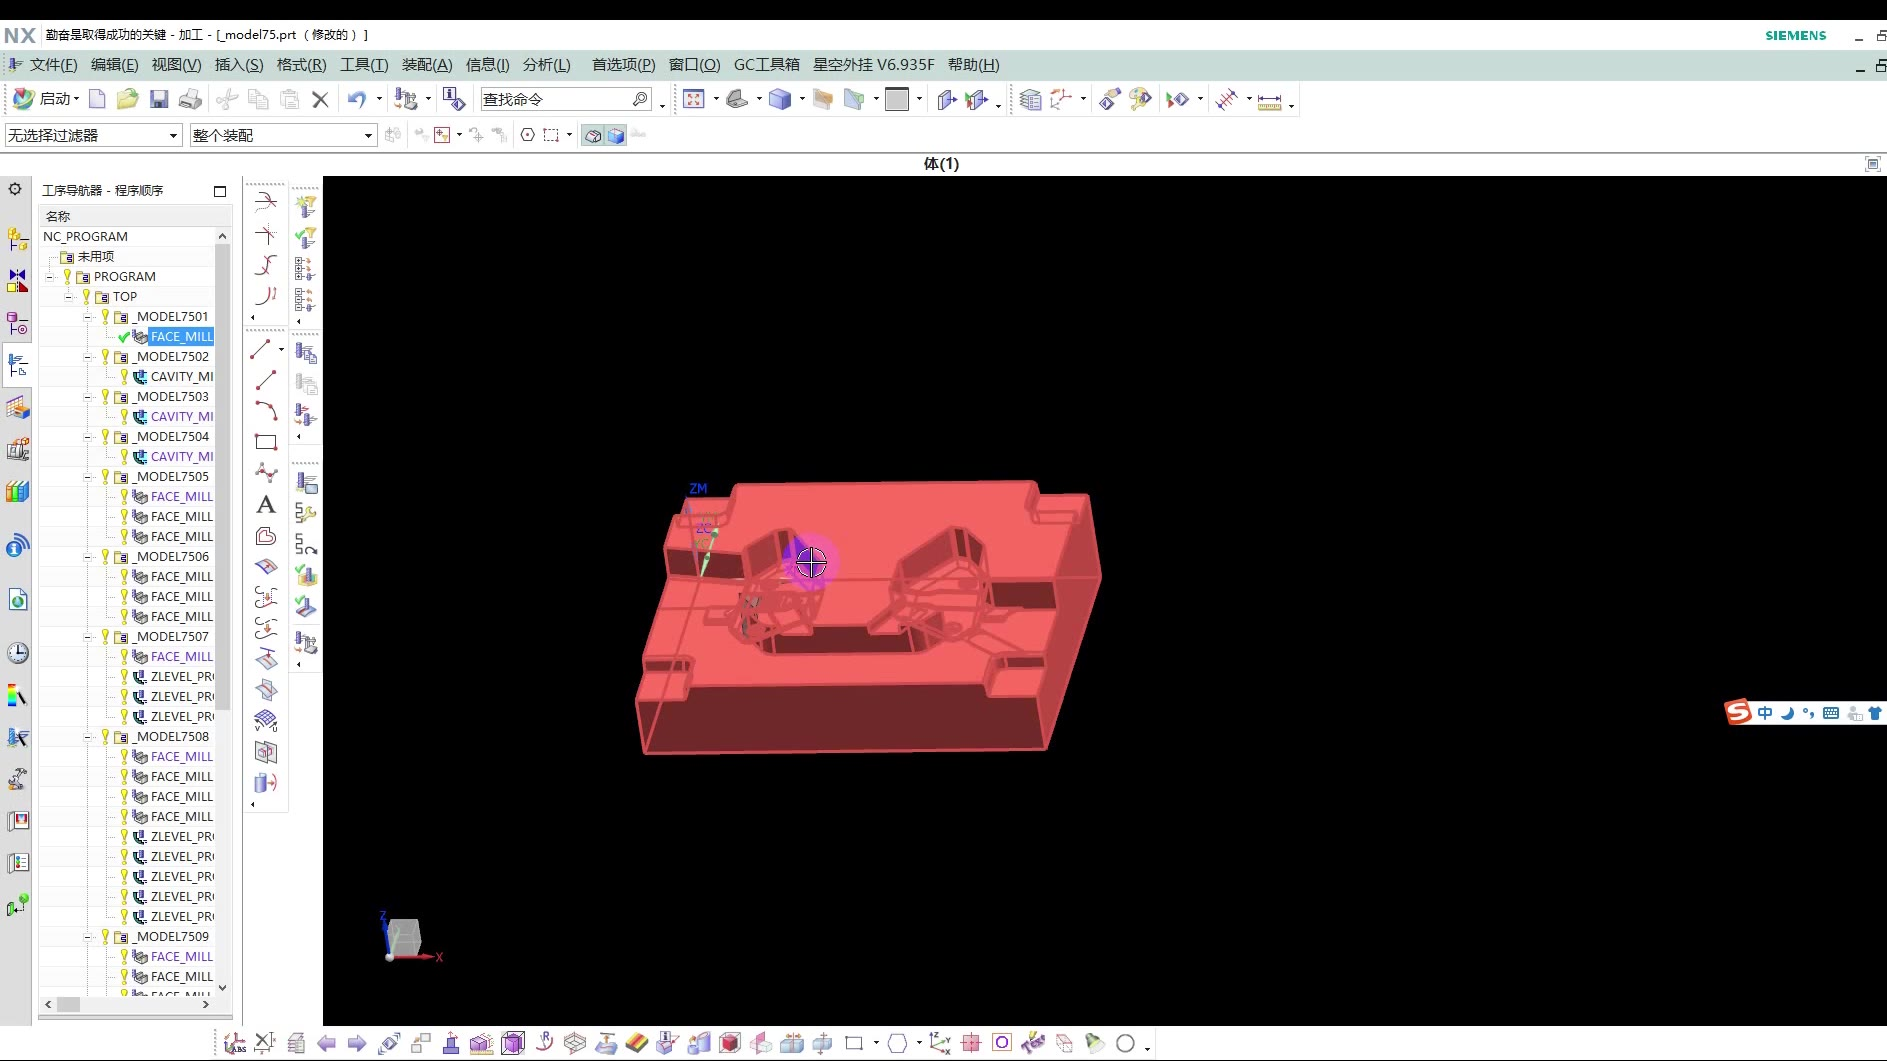Open the History clock sidebar icon

coord(18,653)
